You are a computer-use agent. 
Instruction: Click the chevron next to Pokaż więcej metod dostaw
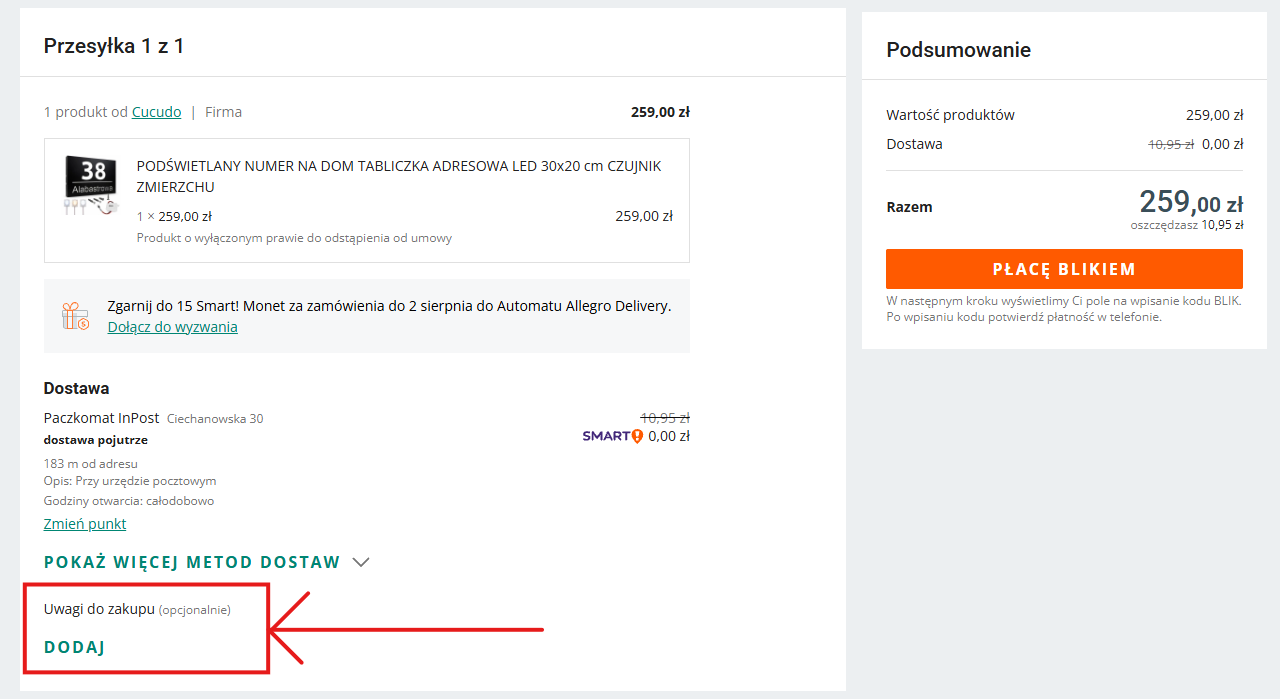361,562
